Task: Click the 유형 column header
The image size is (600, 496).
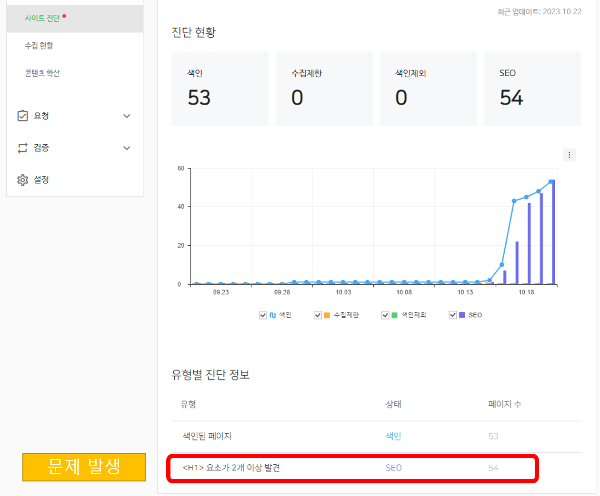Action: [188, 404]
